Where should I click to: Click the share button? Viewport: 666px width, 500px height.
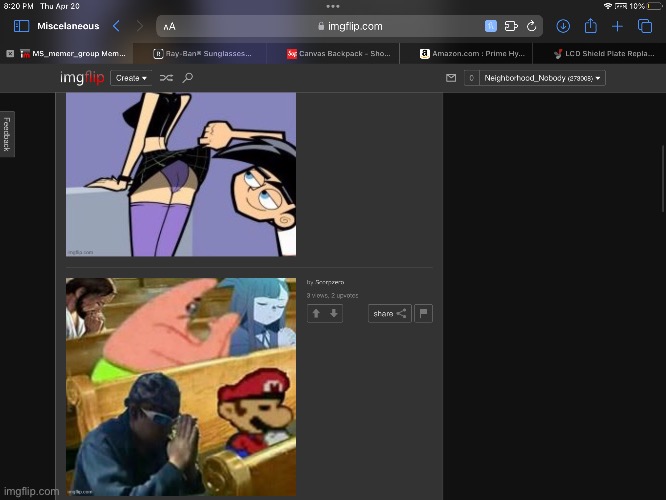tap(389, 314)
